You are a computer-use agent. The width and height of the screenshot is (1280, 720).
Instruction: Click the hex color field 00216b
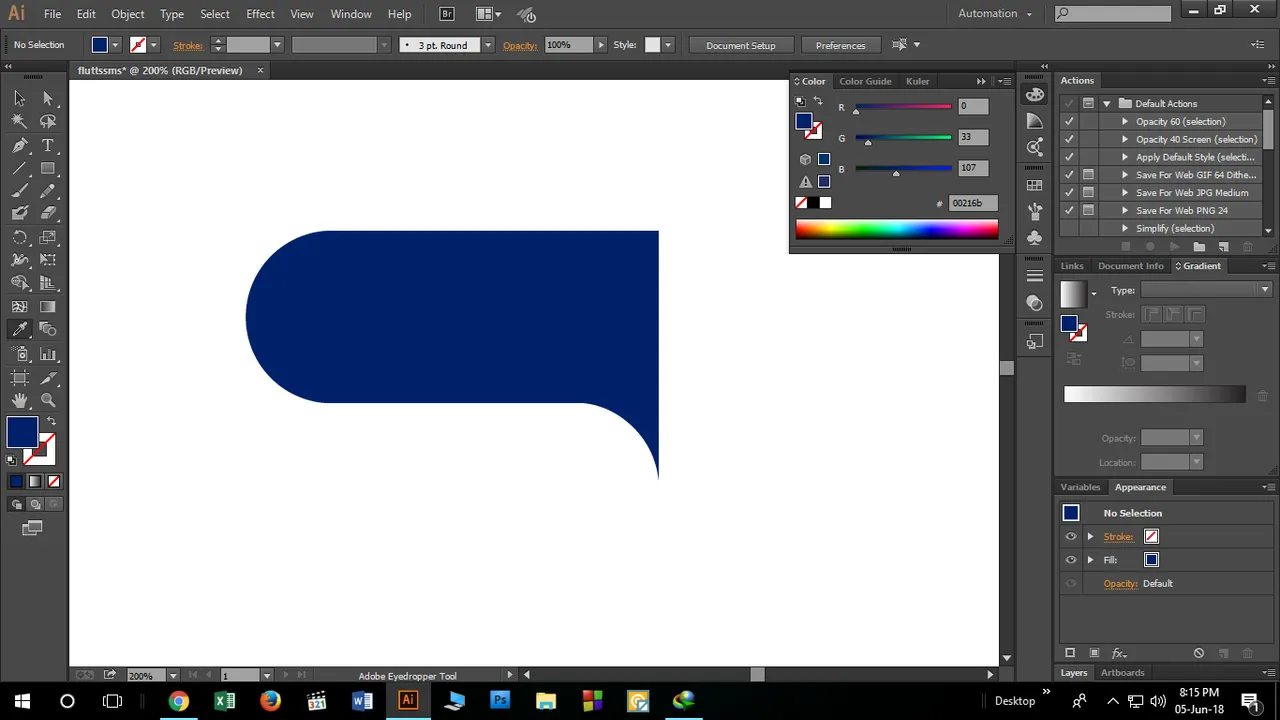click(x=972, y=203)
